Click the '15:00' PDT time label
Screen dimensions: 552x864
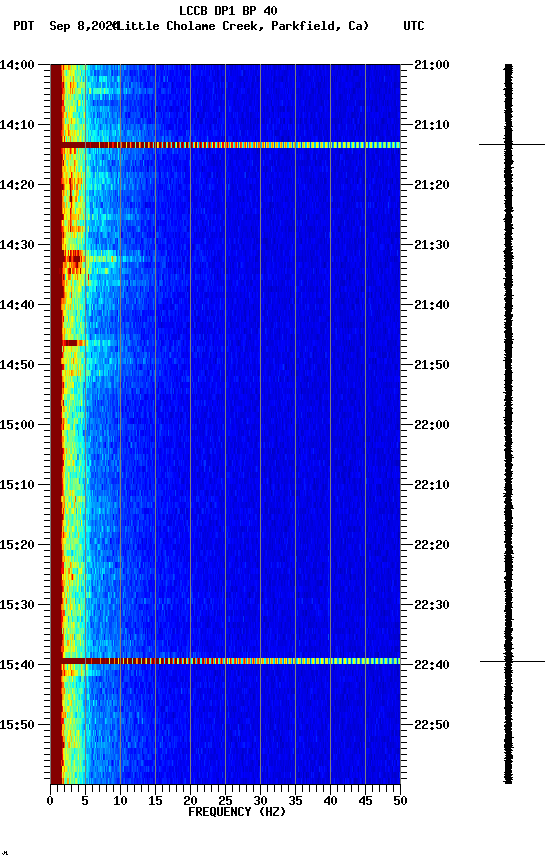[x=17, y=425]
